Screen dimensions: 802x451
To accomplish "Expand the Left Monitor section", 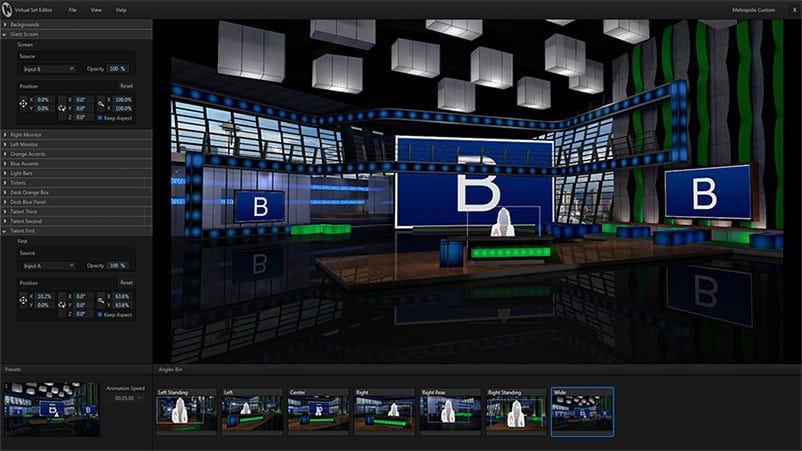I will pyautogui.click(x=76, y=144).
